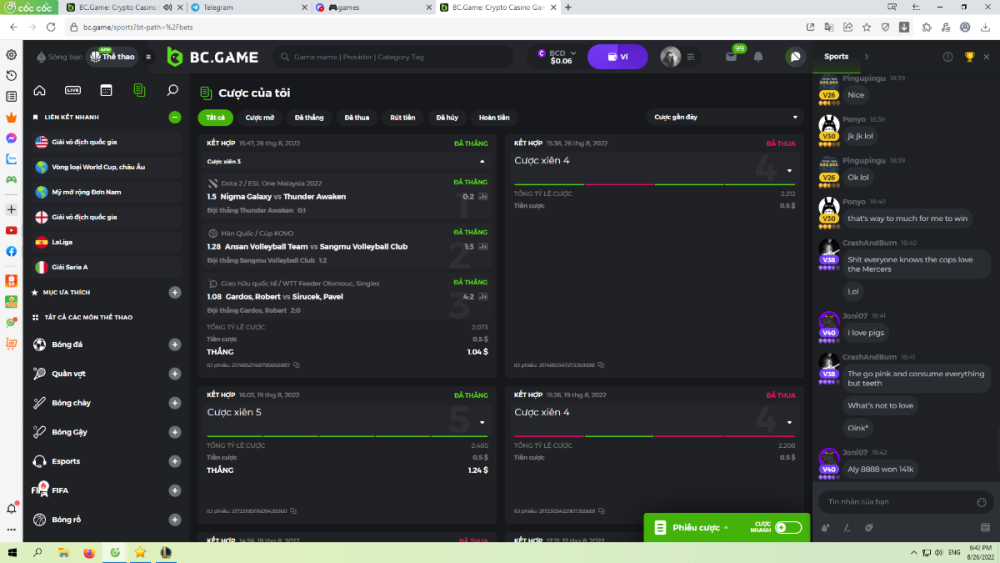Viewport: 1000px width, 563px height.
Task: Toggle the Cược nhanh quick bet switch
Action: point(787,527)
